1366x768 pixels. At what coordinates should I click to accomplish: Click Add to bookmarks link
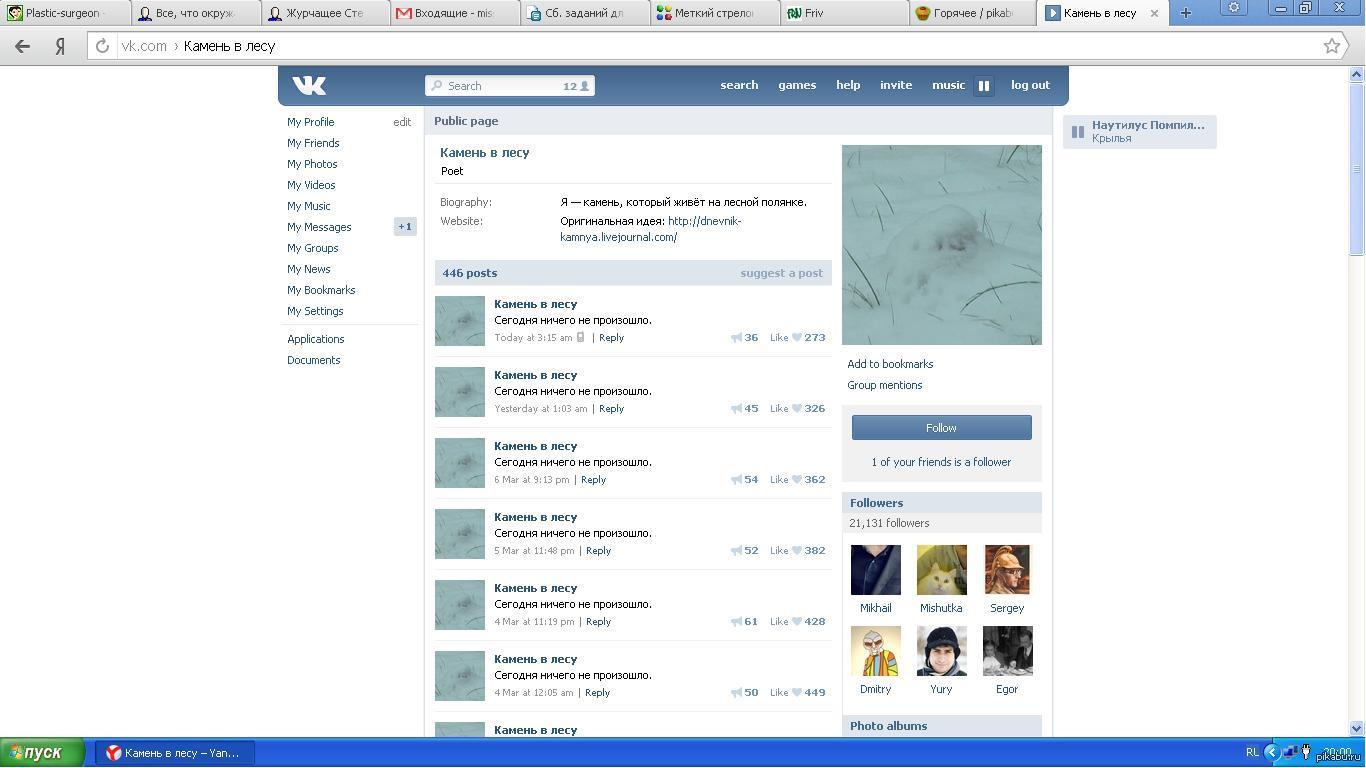coord(890,364)
